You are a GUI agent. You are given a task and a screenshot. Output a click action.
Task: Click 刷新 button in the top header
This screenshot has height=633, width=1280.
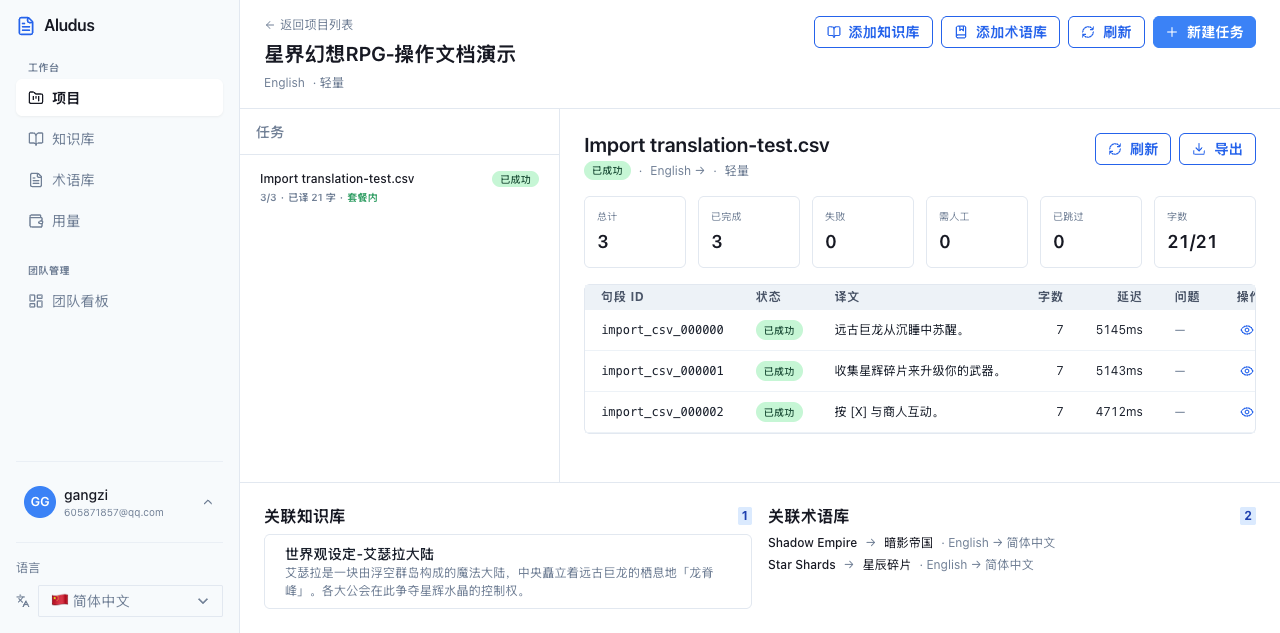[1106, 32]
